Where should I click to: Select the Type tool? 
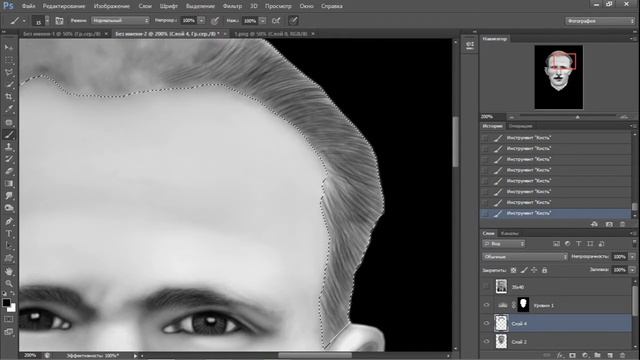pyautogui.click(x=9, y=234)
